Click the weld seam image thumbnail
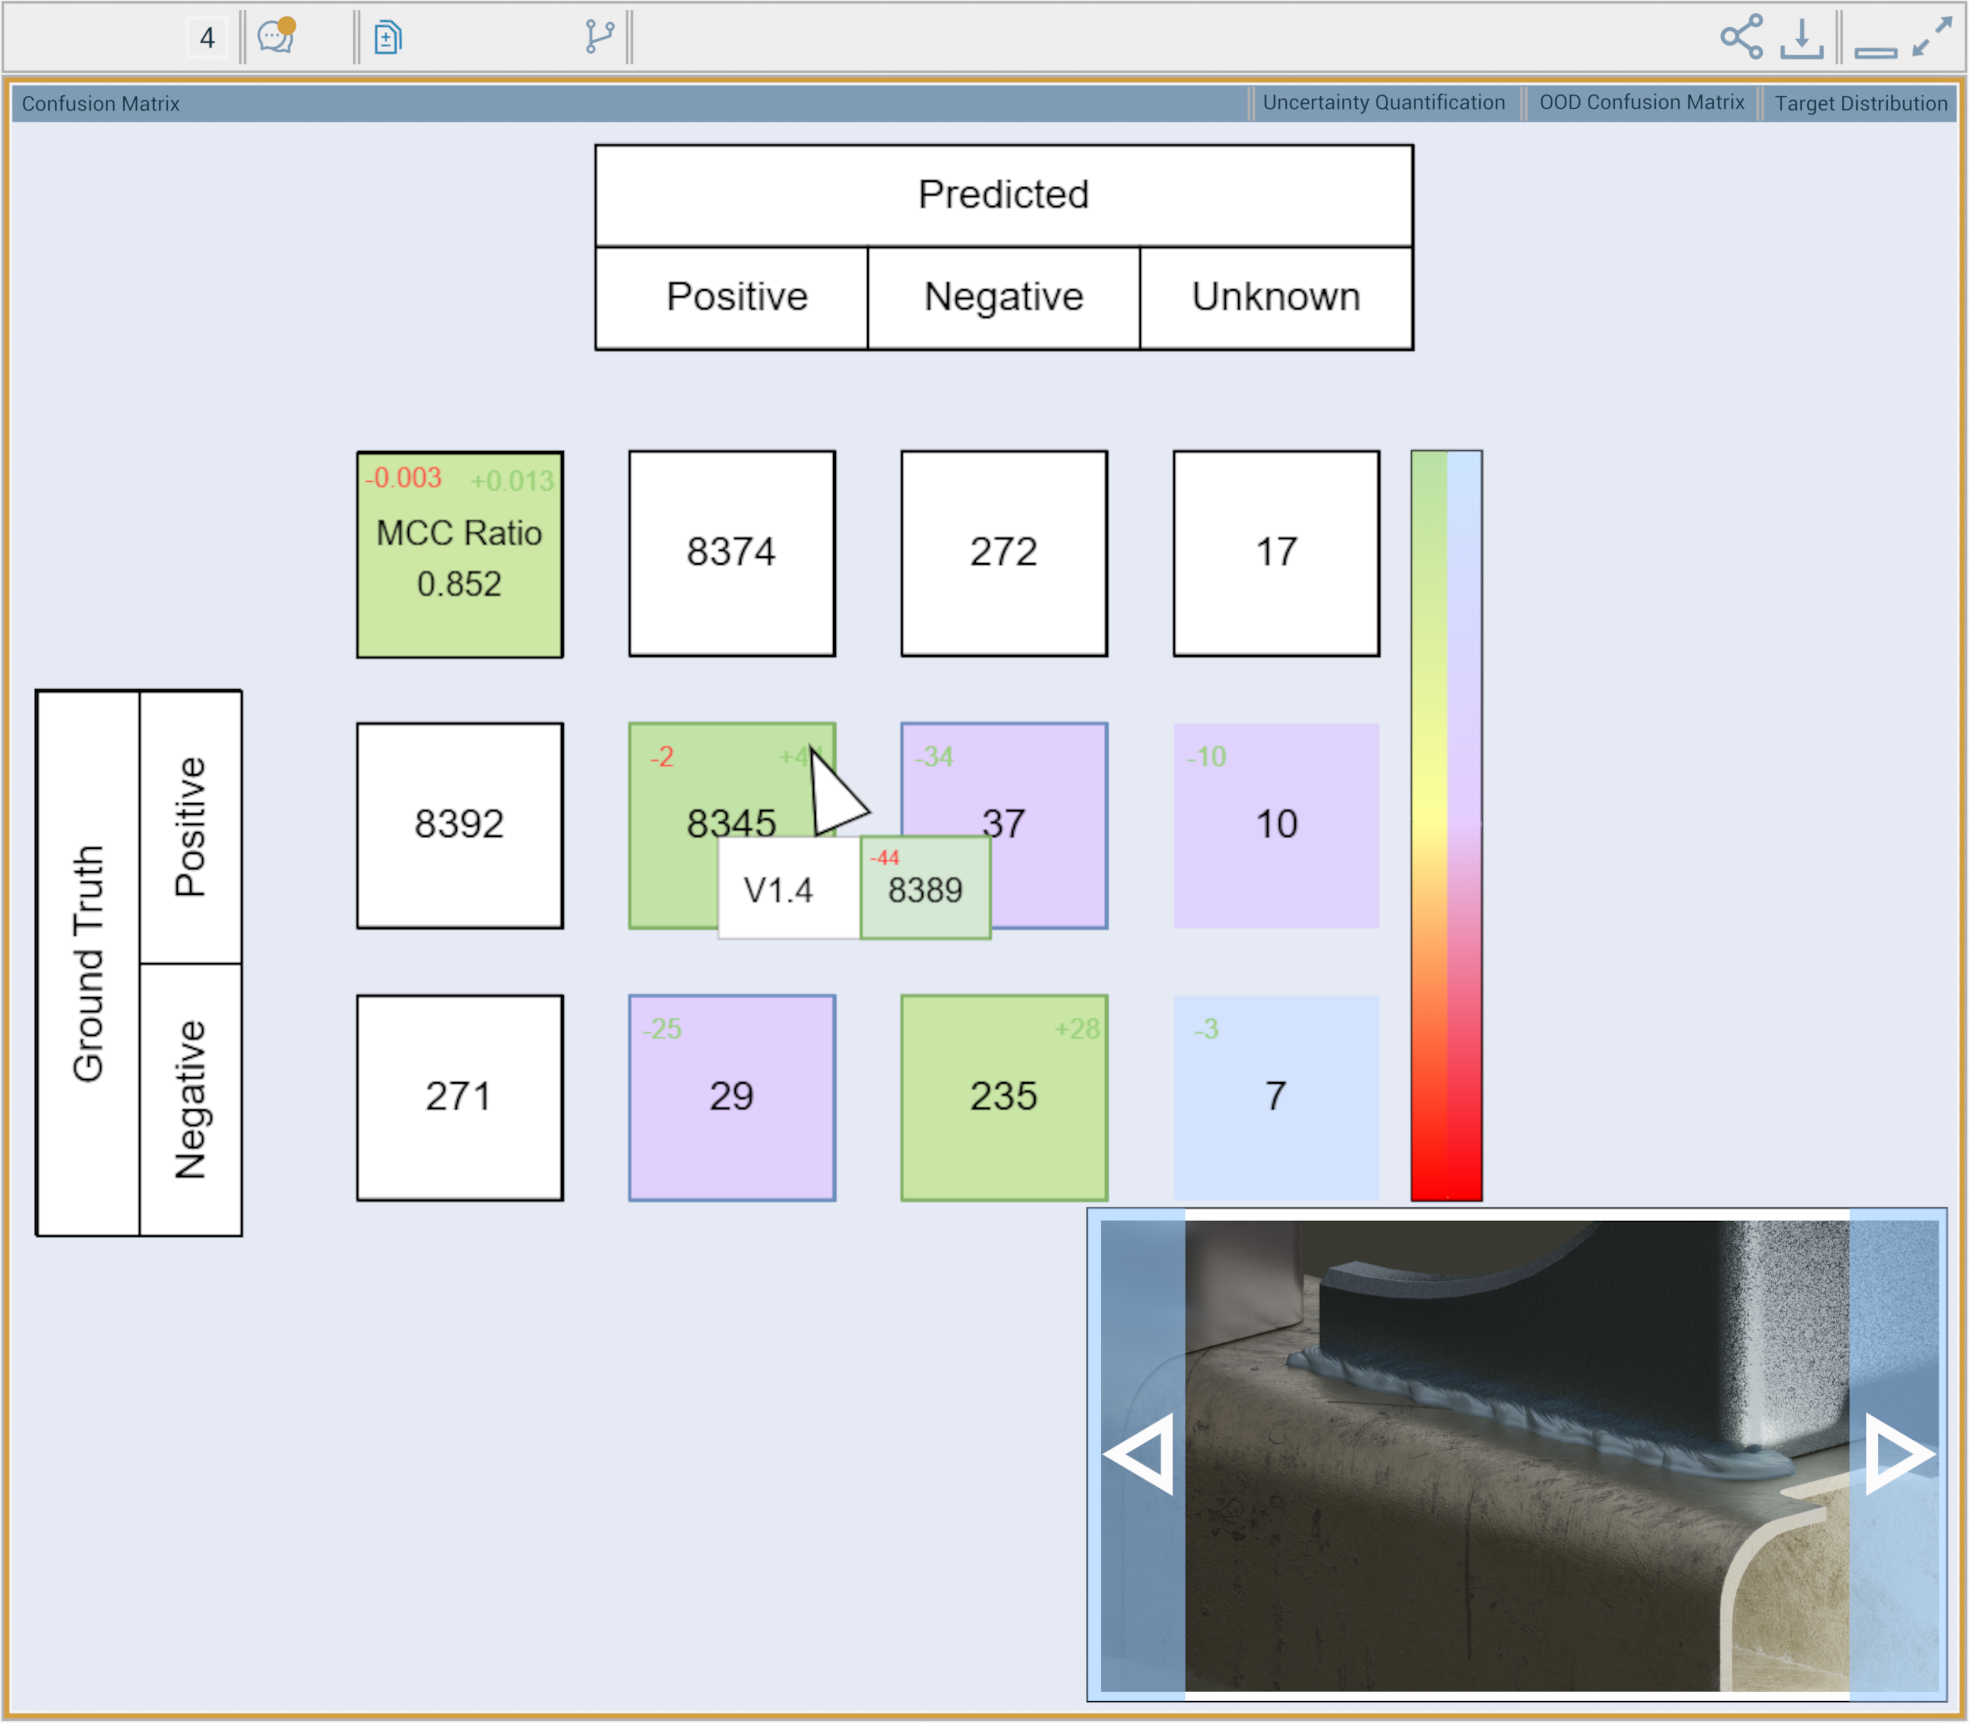 (1516, 1455)
